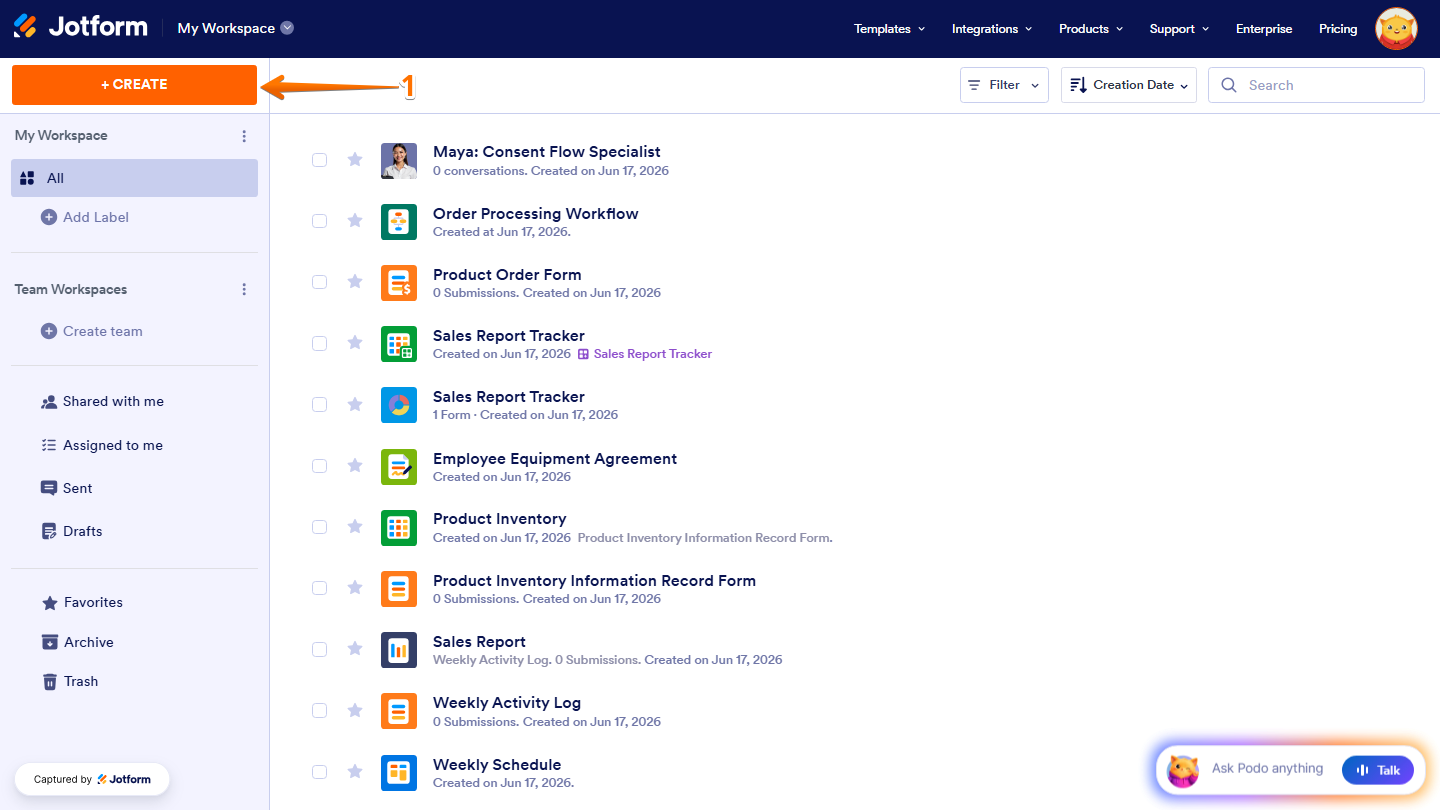Click the Sales Report bar-chart icon
The width and height of the screenshot is (1440, 810).
(x=399, y=650)
